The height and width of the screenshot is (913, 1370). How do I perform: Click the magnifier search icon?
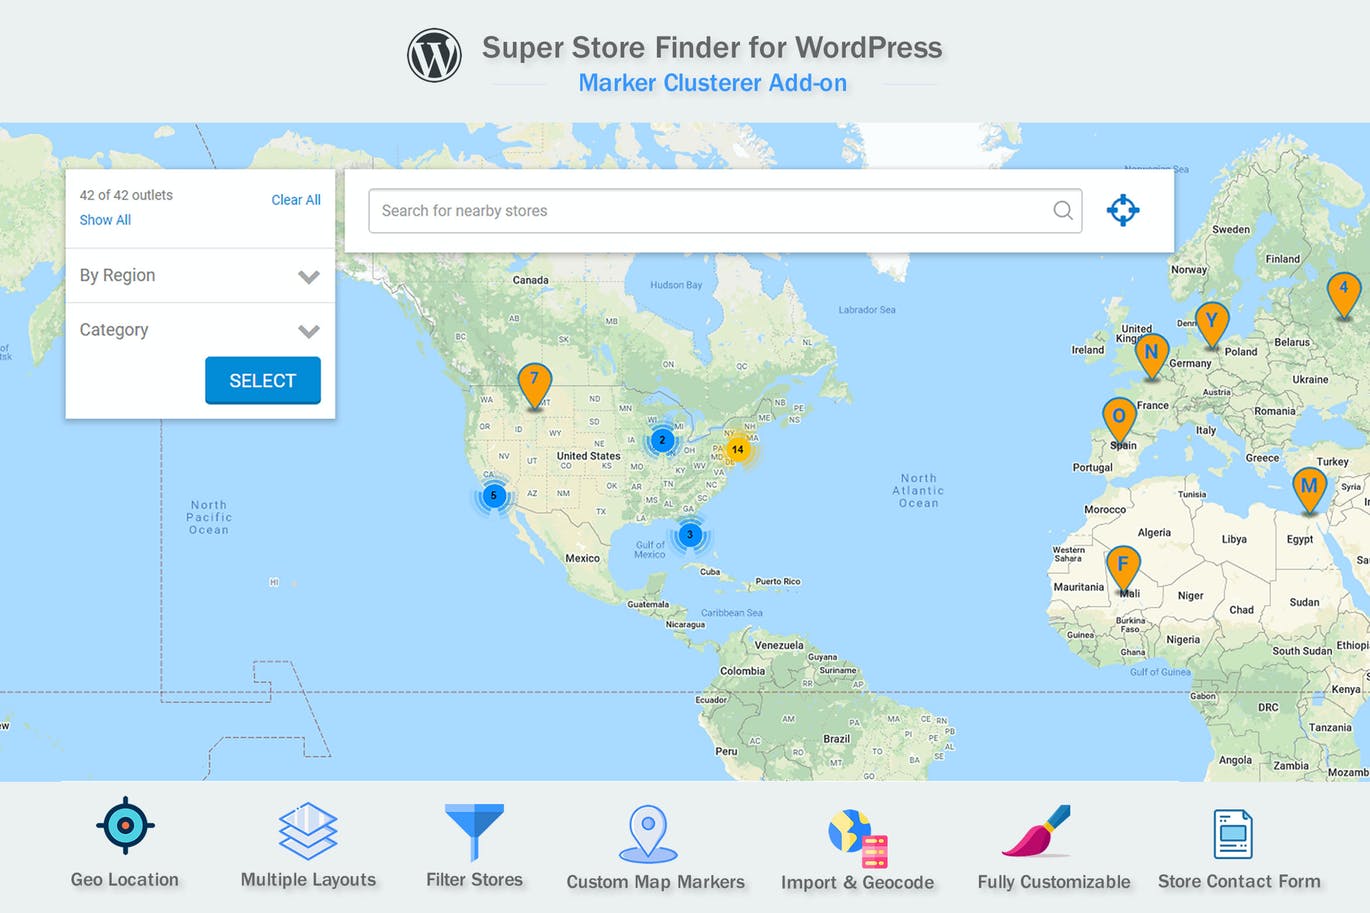(x=1063, y=210)
